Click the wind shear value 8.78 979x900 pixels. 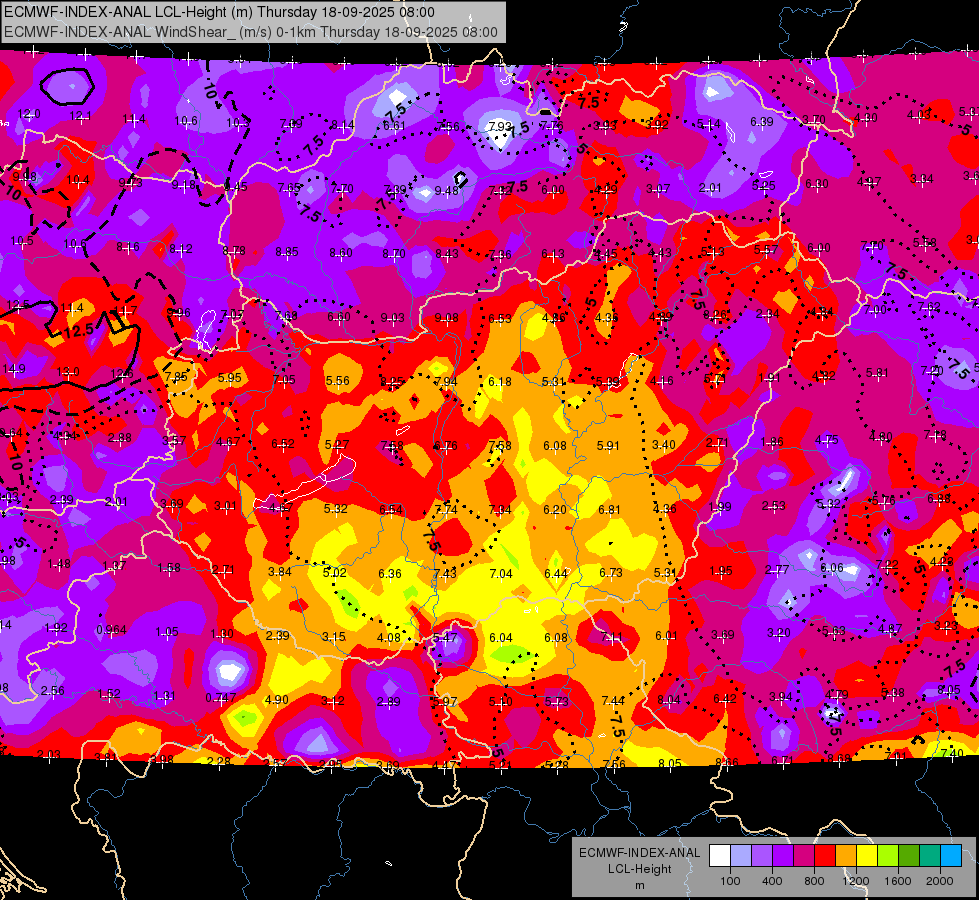click(x=234, y=250)
